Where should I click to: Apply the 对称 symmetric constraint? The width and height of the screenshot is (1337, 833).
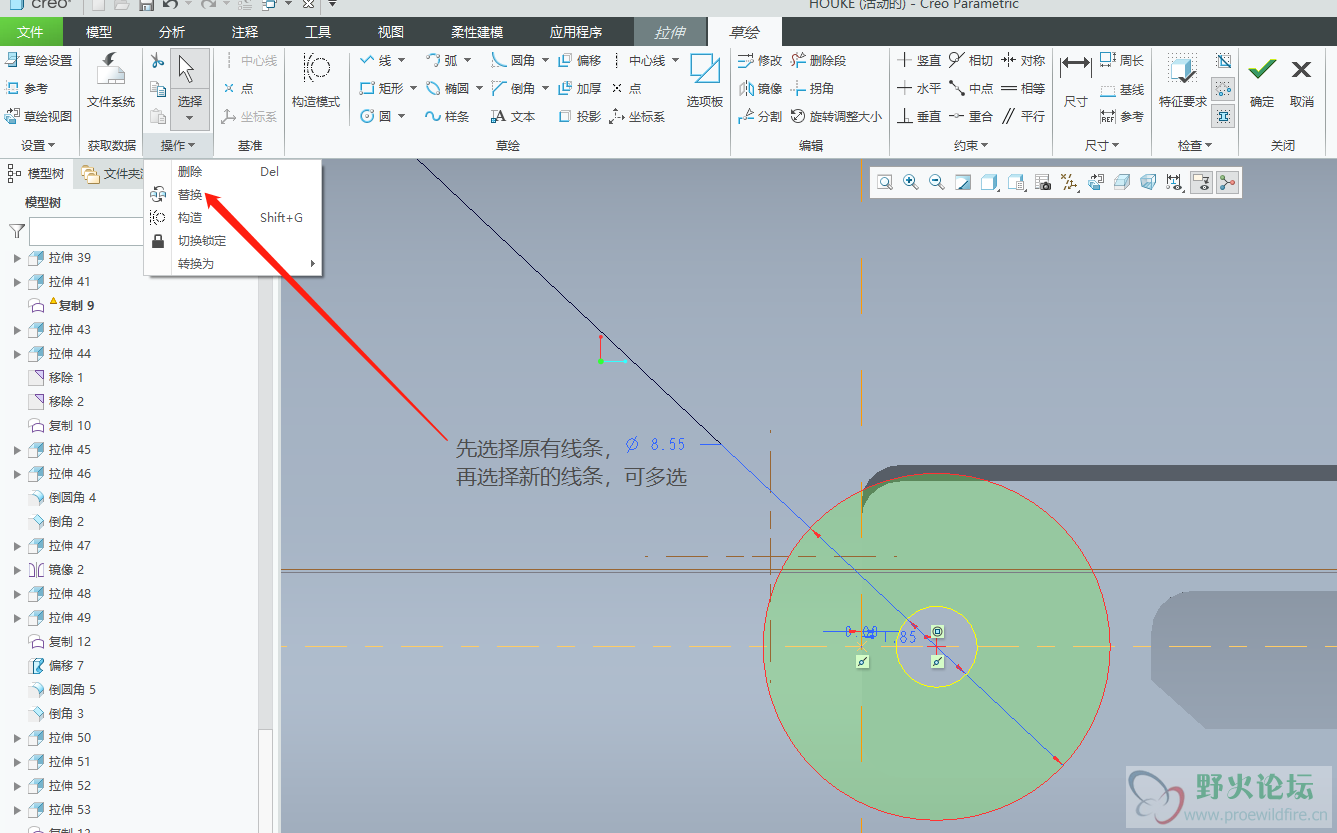[x=1022, y=60]
